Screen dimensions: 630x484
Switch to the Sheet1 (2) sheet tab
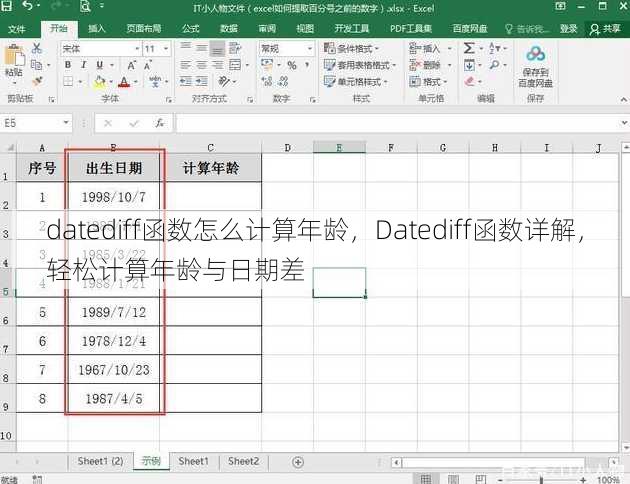point(100,461)
